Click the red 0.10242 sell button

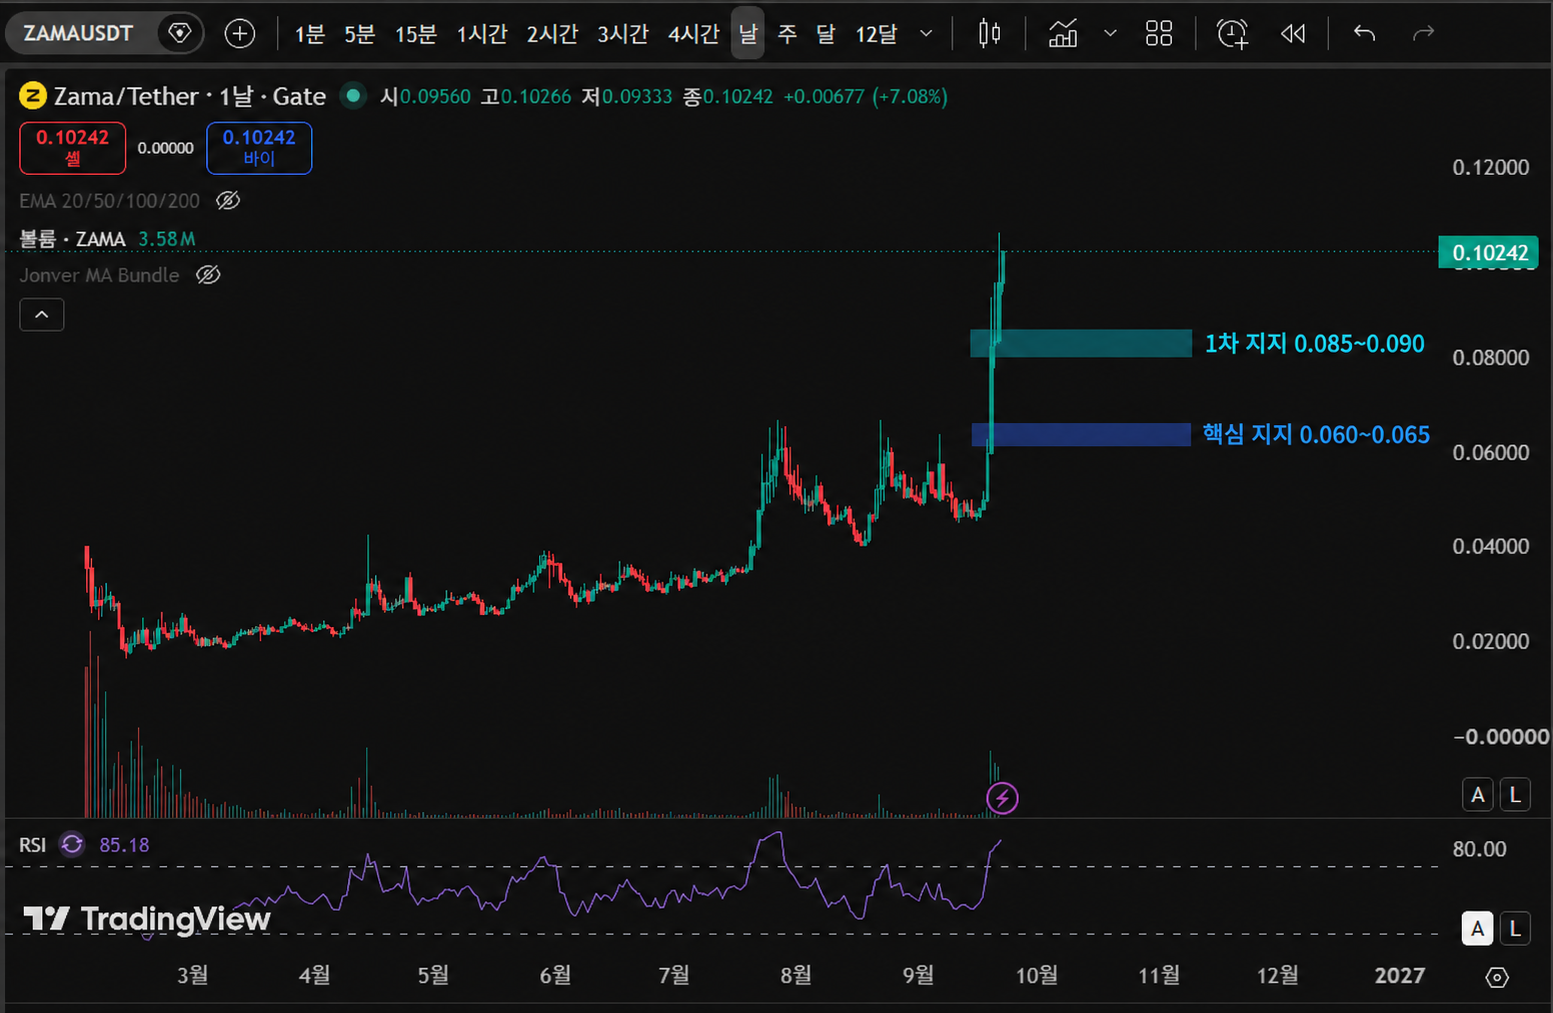pyautogui.click(x=73, y=148)
